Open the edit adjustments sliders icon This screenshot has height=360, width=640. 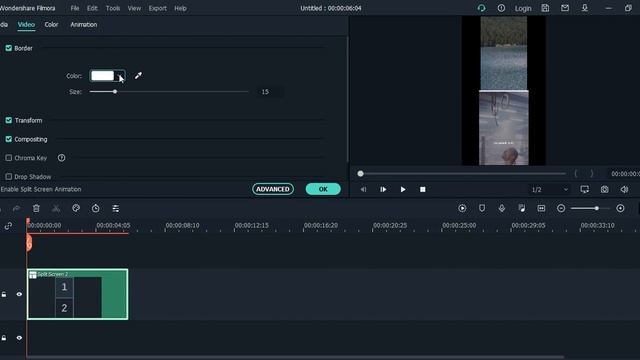click(116, 209)
